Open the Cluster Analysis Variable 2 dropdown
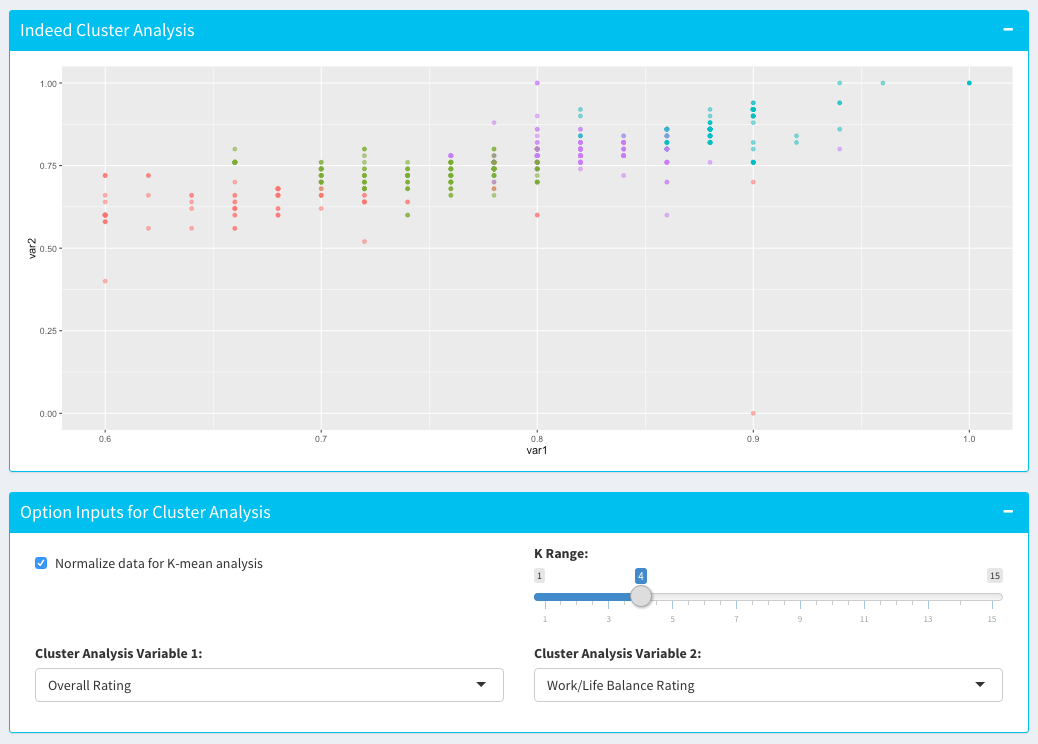The width and height of the screenshot is (1038, 744). [768, 685]
